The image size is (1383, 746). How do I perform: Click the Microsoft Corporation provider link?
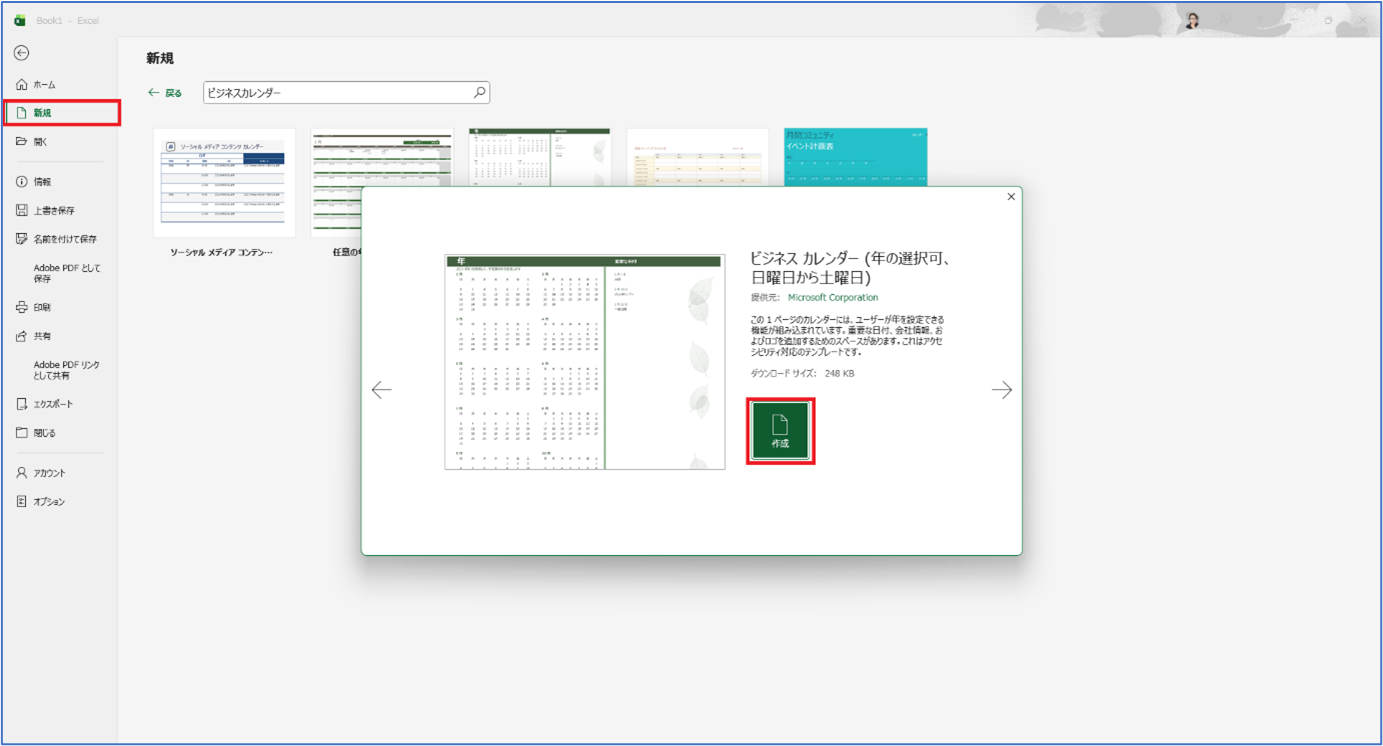coord(832,298)
